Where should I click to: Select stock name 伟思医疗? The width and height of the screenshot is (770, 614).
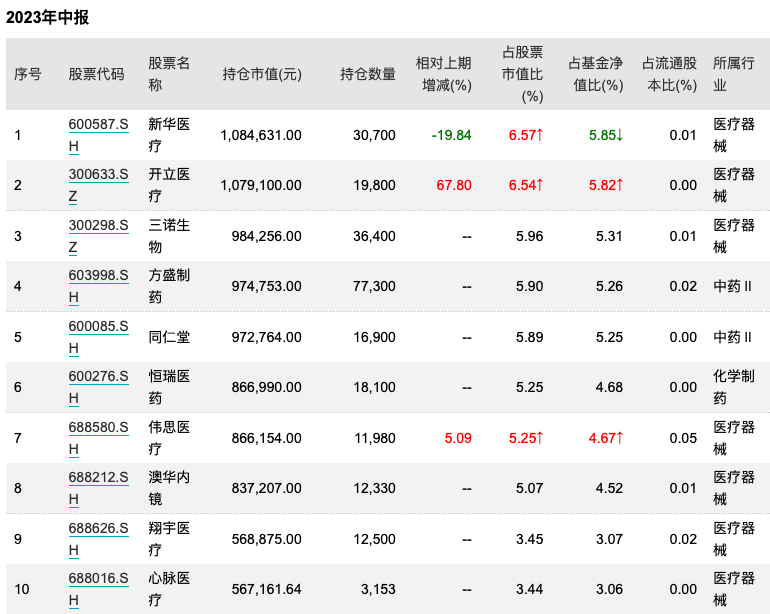(x=169, y=438)
